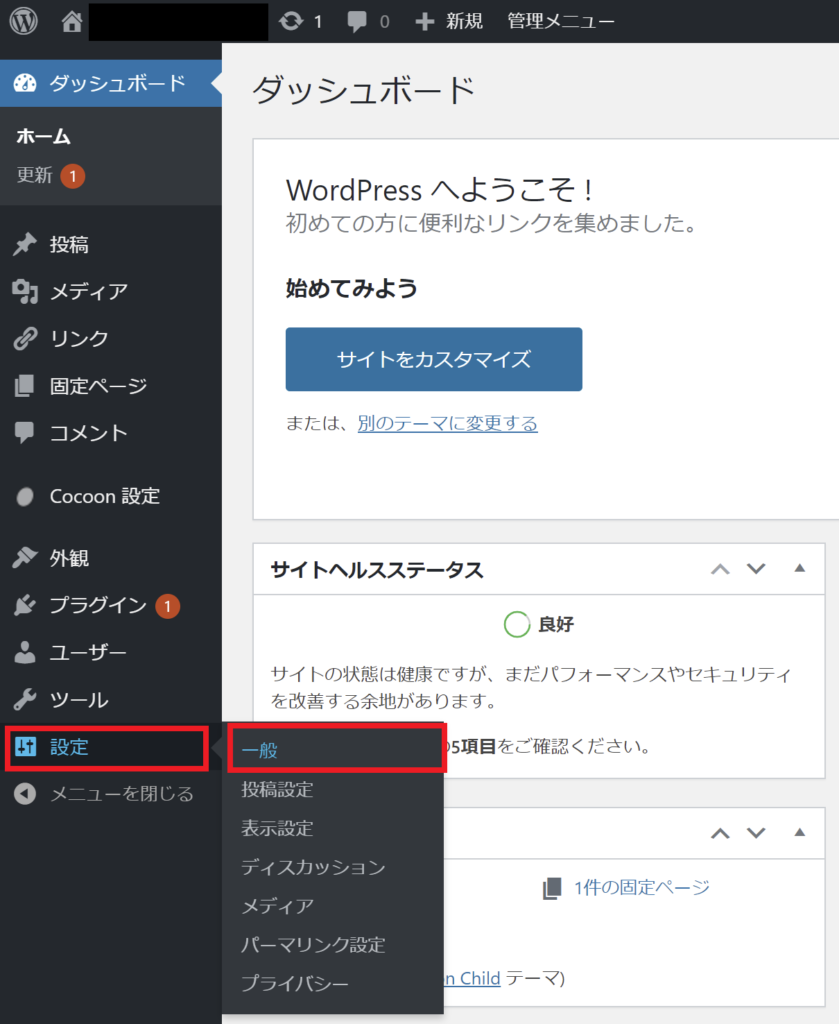Click the 外観 paintbrush icon

click(25, 558)
